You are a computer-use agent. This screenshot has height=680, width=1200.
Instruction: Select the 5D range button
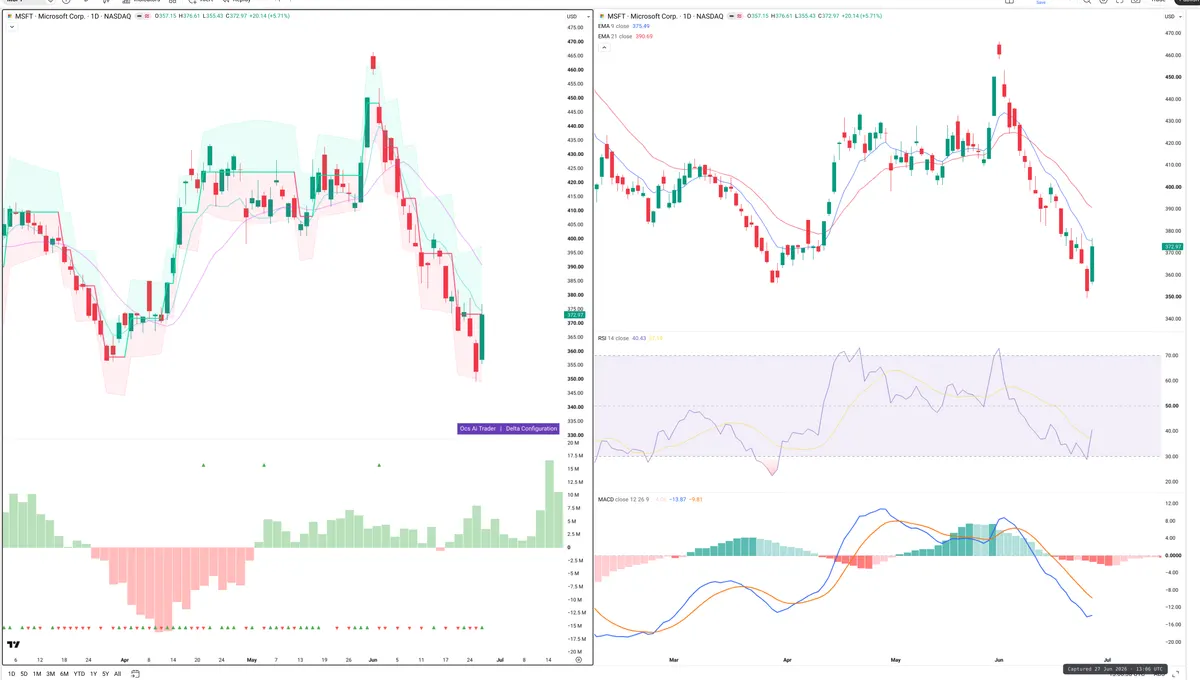pyautogui.click(x=24, y=674)
